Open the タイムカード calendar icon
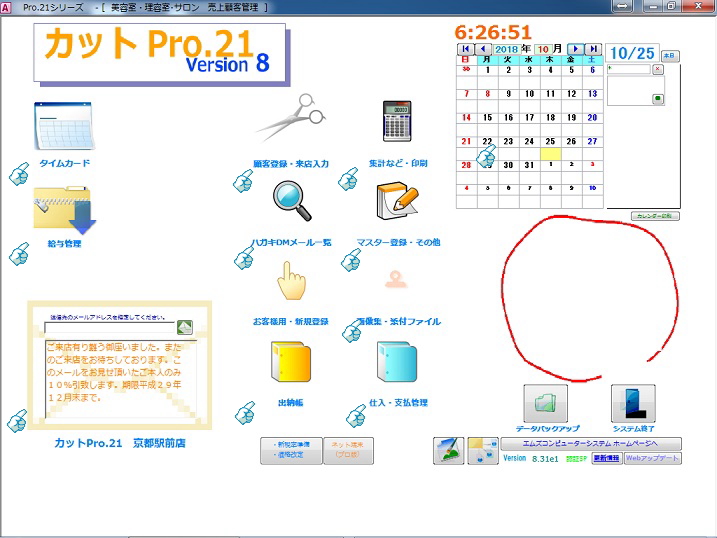 click(x=64, y=126)
